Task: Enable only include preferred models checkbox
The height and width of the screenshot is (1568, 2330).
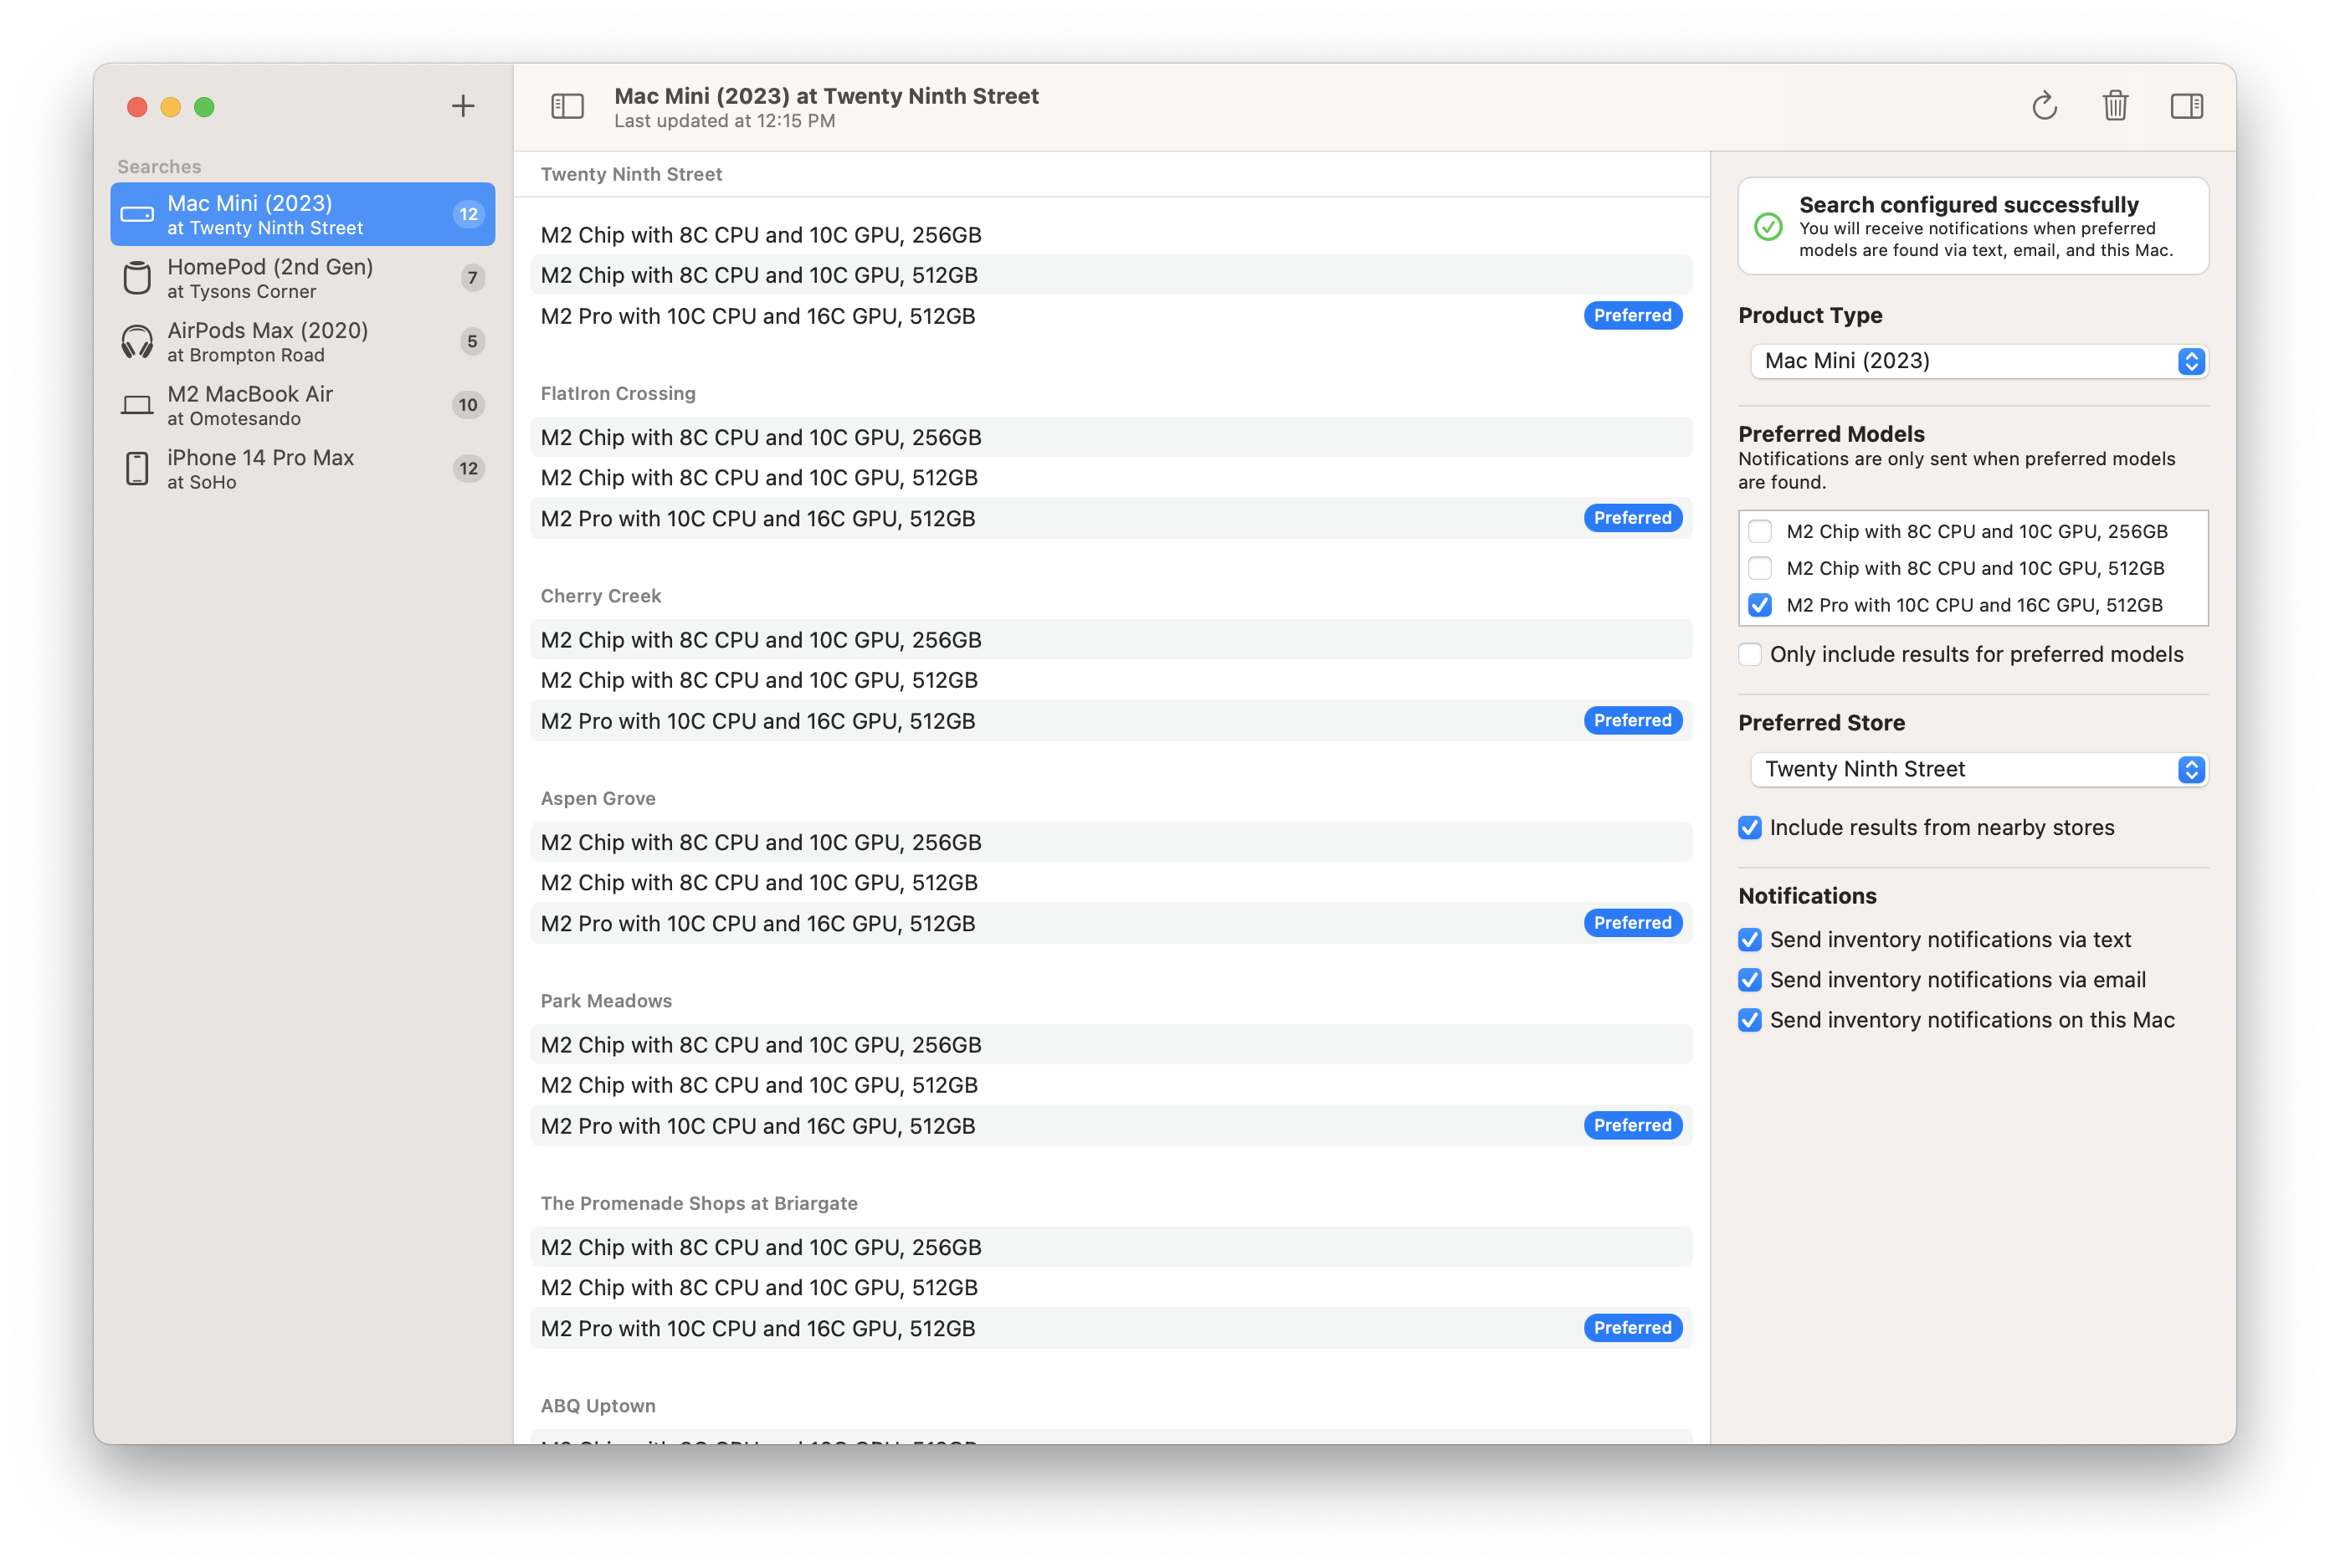Action: pos(1750,654)
